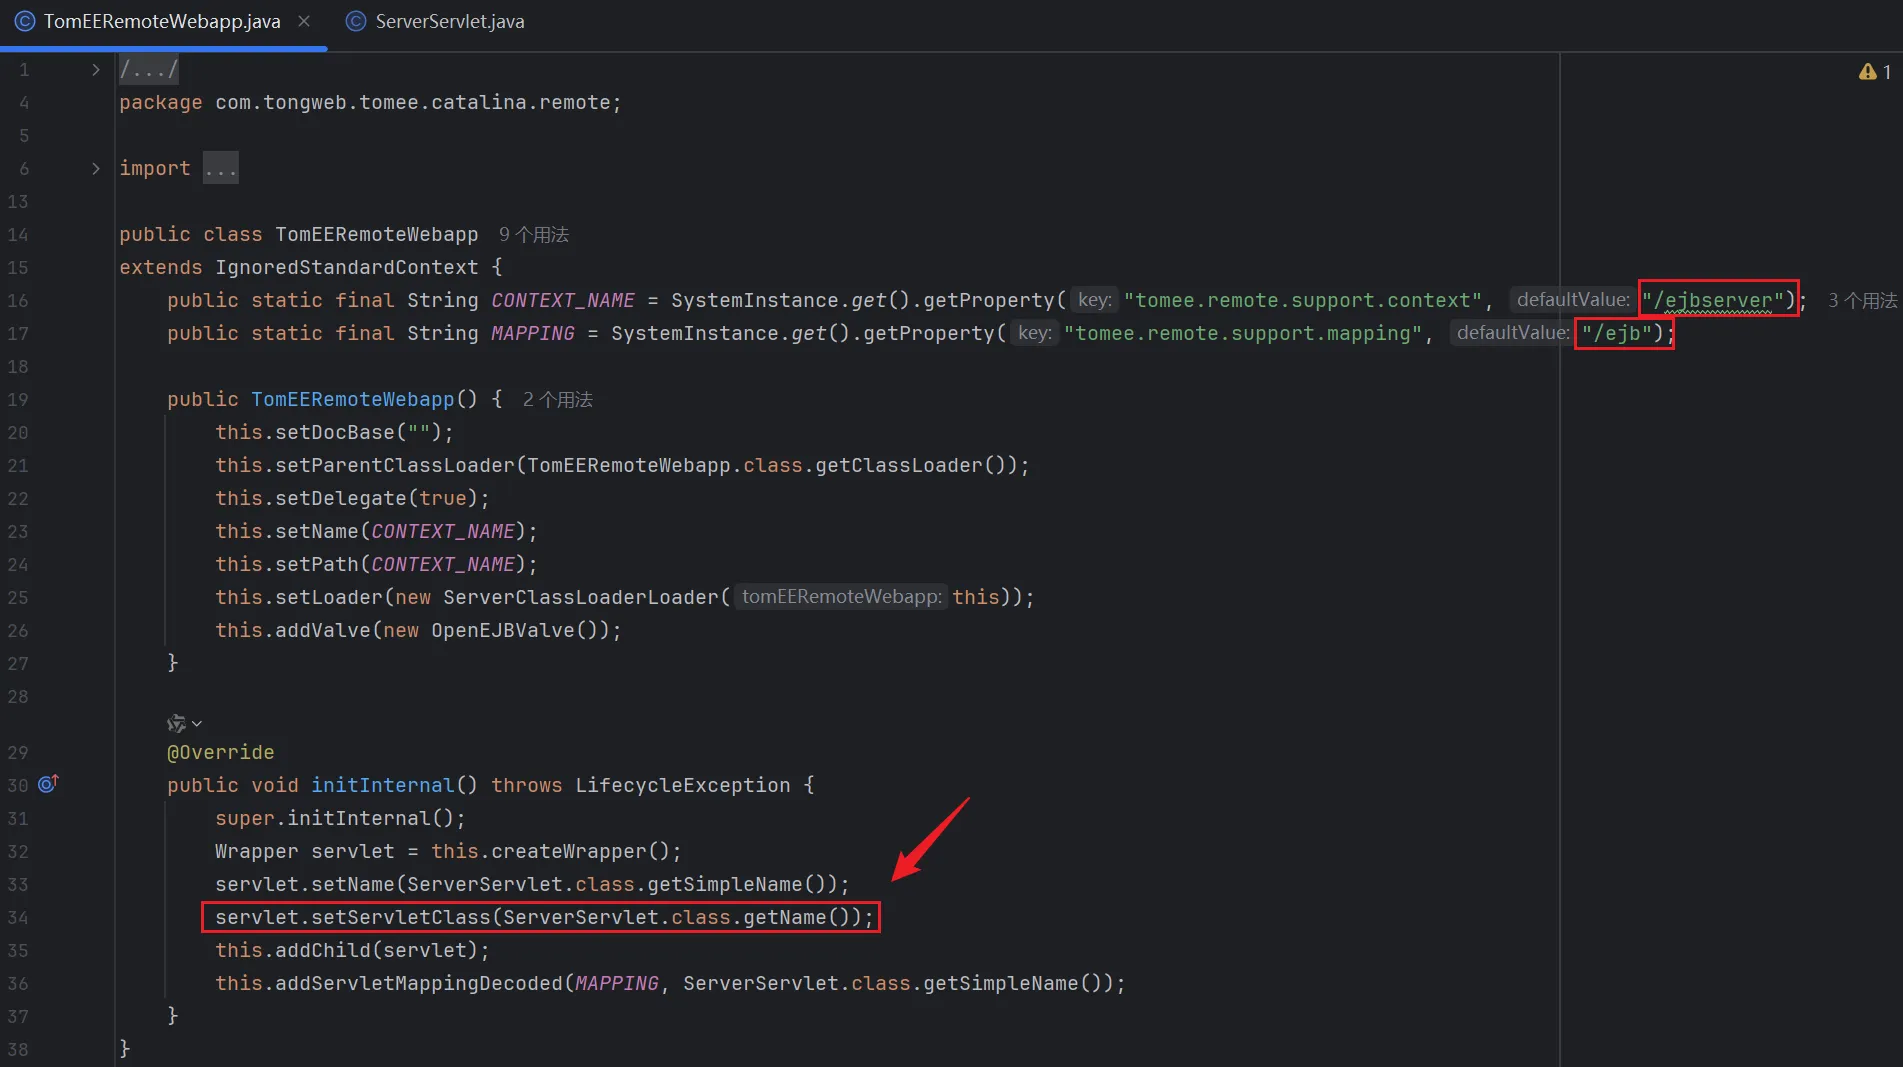Click line number 34 in the gutter
Viewport: 1903px width, 1067px height.
(x=19, y=917)
